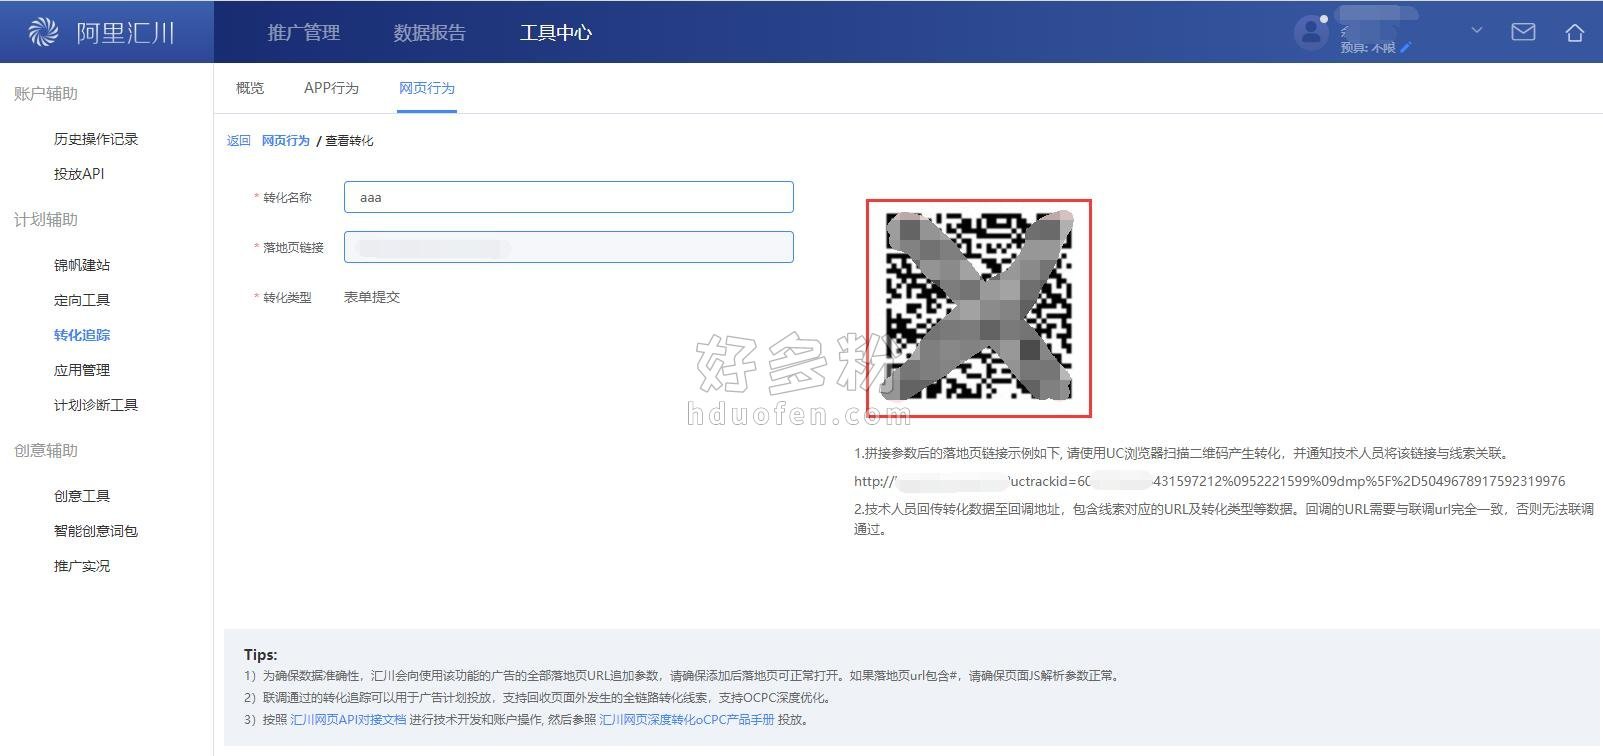This screenshot has height=756, width=1603.
Task: Open 推广管理 top menu
Action: (304, 32)
